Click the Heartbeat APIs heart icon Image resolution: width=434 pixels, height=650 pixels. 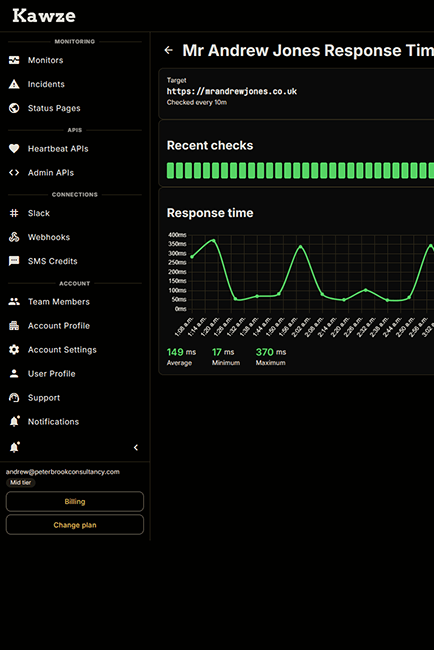[x=14, y=148]
